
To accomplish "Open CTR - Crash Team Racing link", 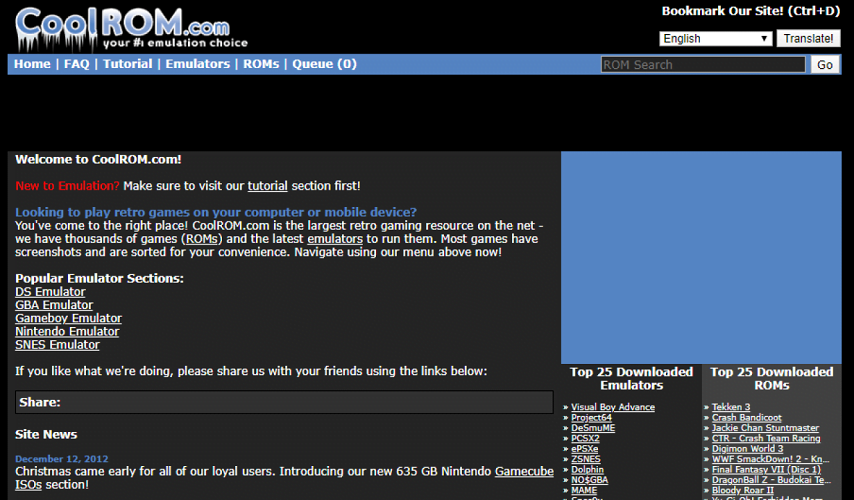I will point(766,438).
